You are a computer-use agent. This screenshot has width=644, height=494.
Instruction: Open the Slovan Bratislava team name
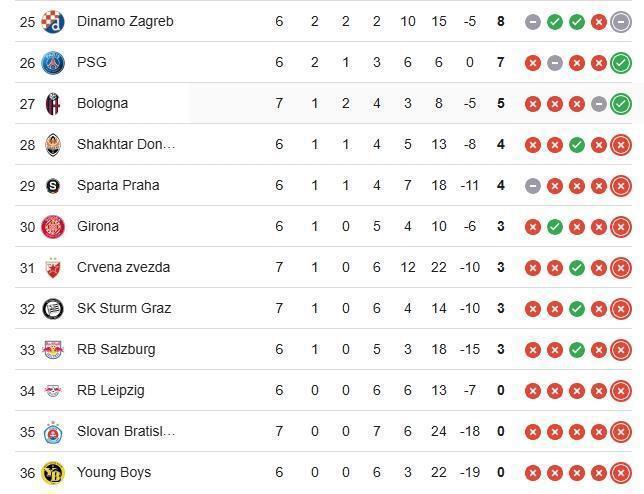pos(126,431)
